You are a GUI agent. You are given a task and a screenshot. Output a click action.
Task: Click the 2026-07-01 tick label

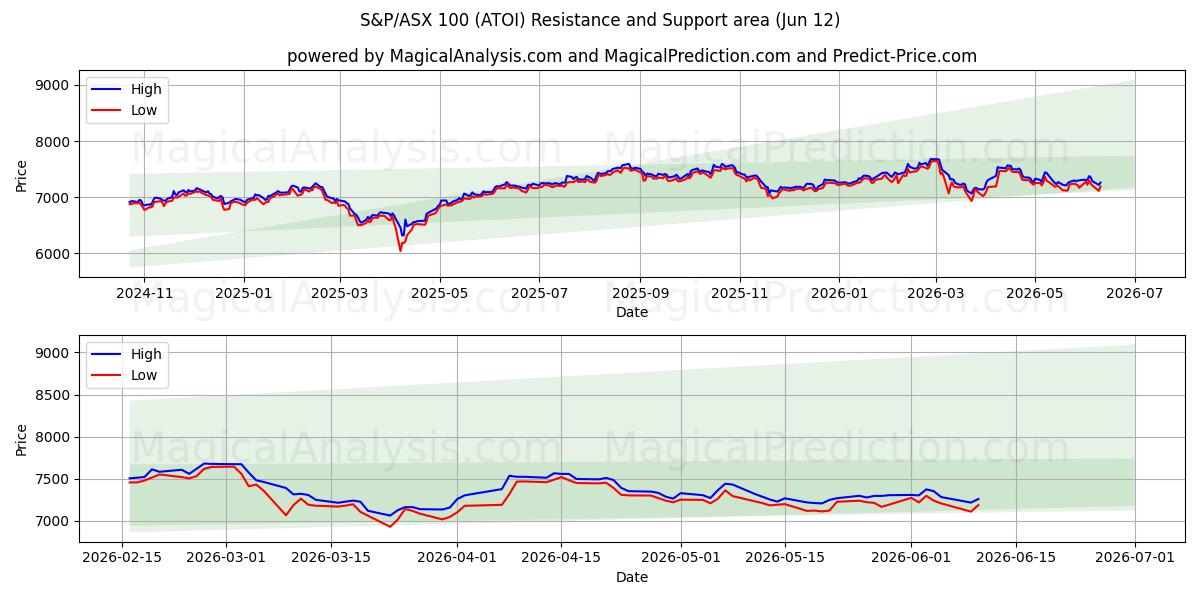[x=1135, y=558]
